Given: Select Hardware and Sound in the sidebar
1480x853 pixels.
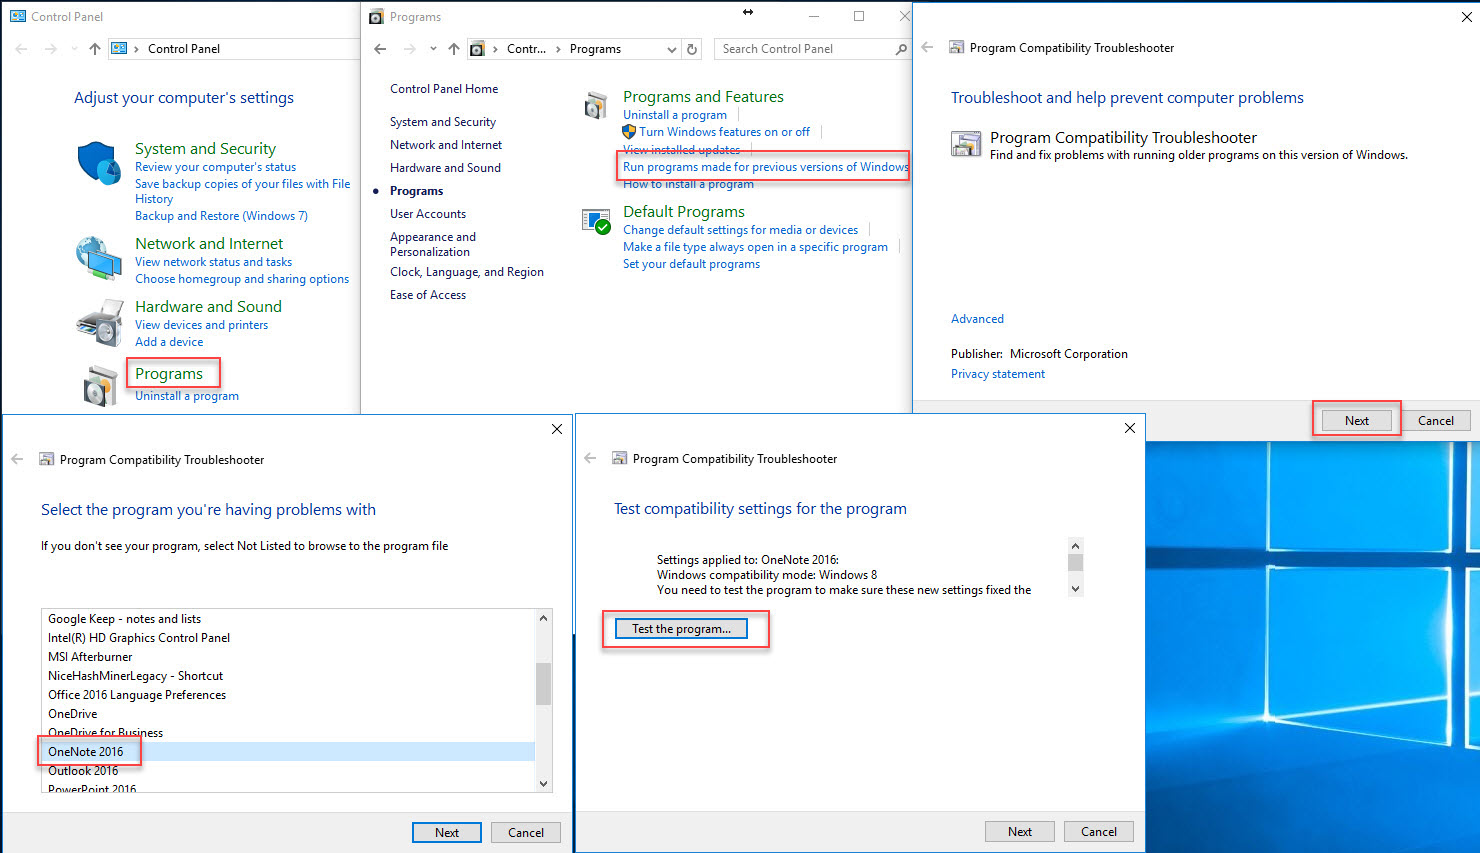Looking at the screenshot, I should coord(445,168).
